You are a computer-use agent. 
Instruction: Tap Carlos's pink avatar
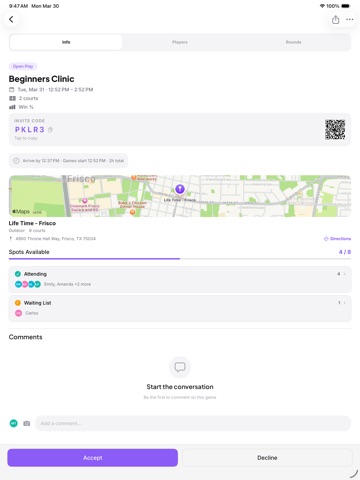pyautogui.click(x=18, y=313)
